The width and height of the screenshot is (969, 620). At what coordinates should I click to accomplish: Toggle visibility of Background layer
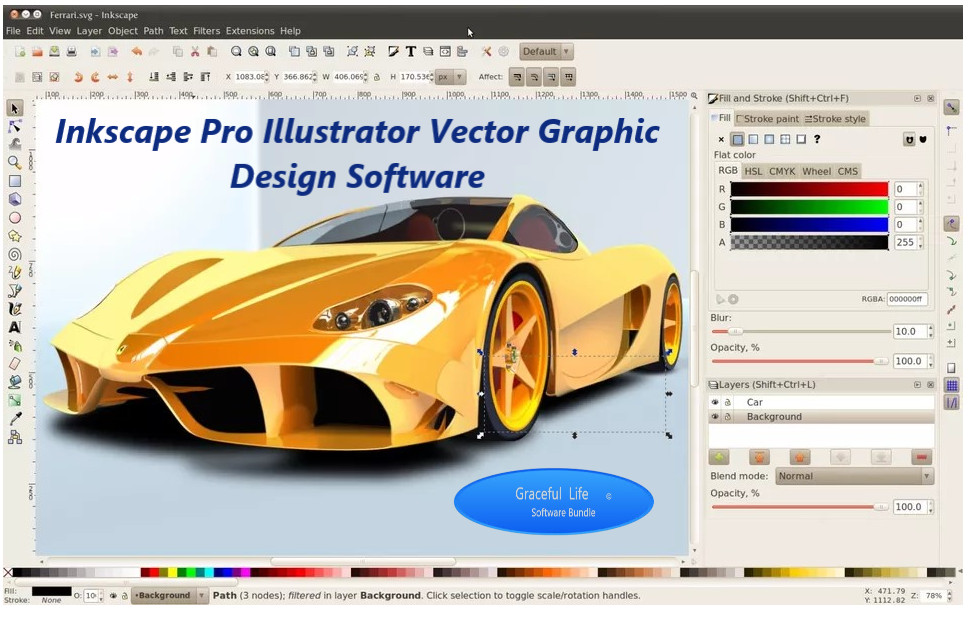tap(715, 417)
